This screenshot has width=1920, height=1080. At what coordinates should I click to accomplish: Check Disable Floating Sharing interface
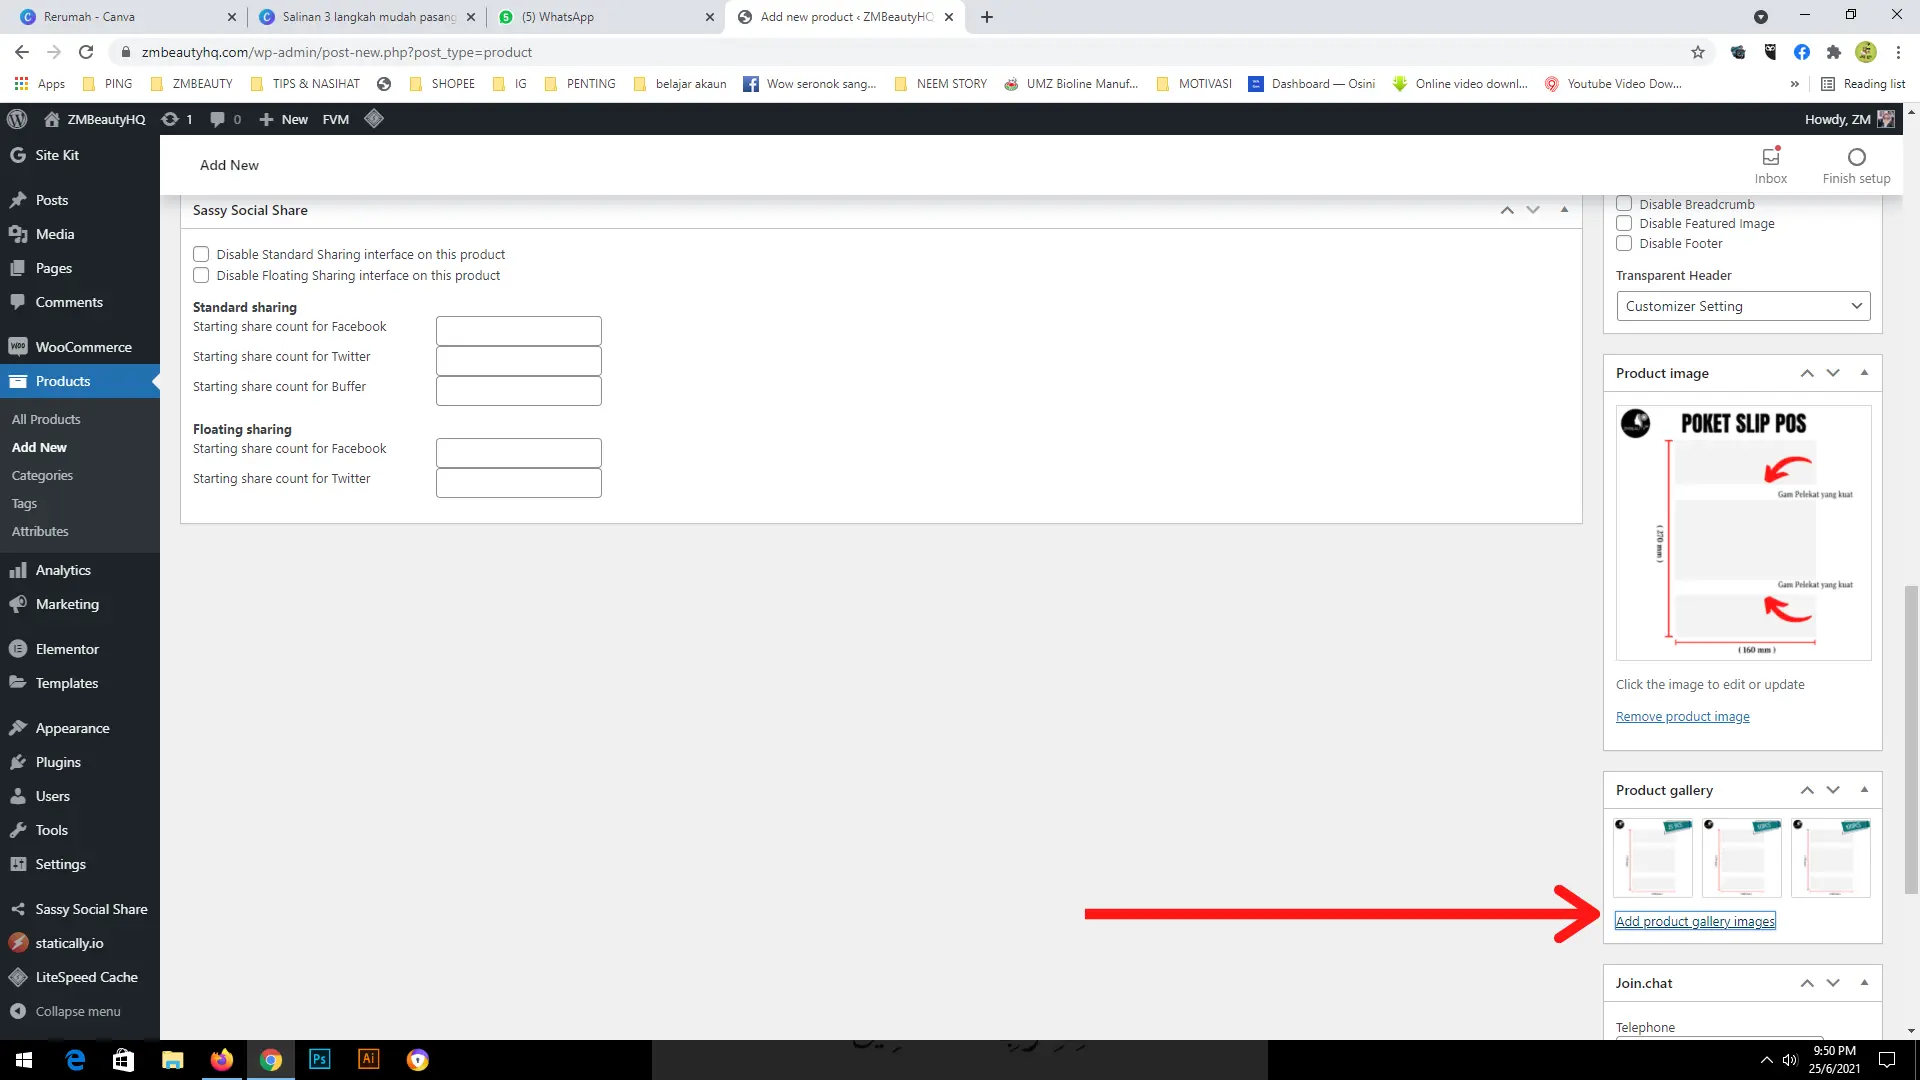click(201, 275)
